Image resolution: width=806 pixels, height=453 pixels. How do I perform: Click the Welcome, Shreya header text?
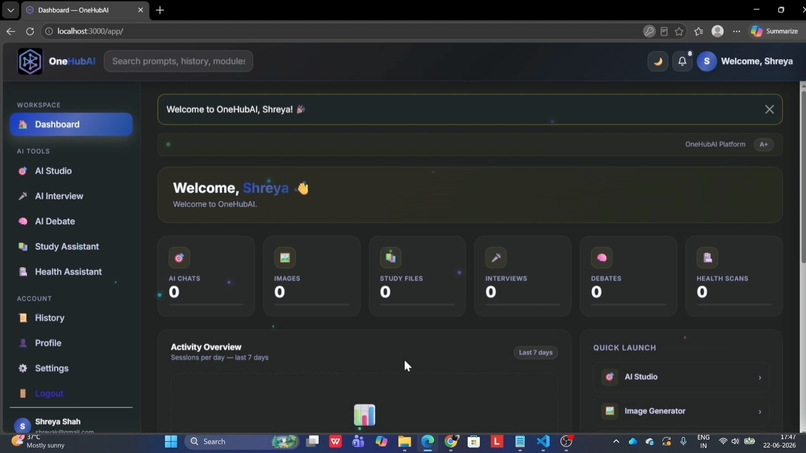757,61
